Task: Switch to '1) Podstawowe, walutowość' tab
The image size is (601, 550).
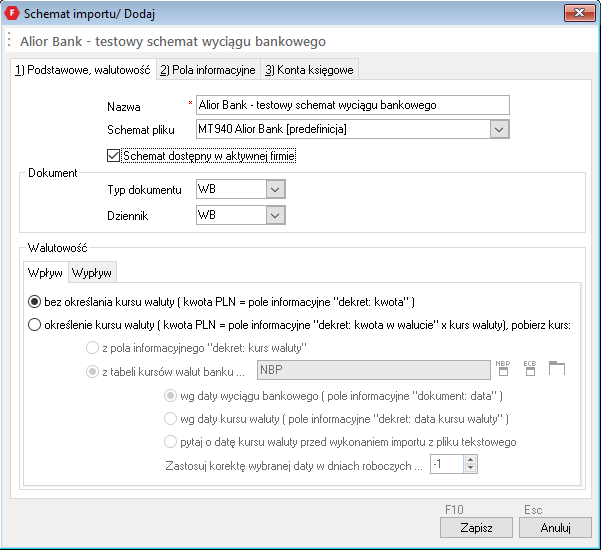Action: tap(83, 70)
